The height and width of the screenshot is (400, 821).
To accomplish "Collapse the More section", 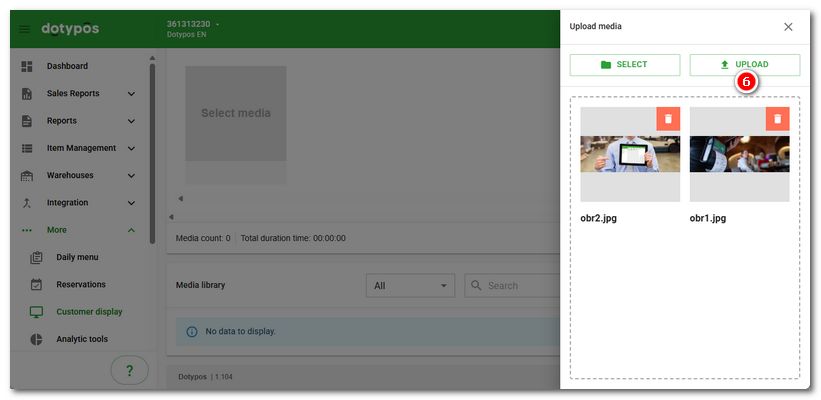I will (x=131, y=230).
